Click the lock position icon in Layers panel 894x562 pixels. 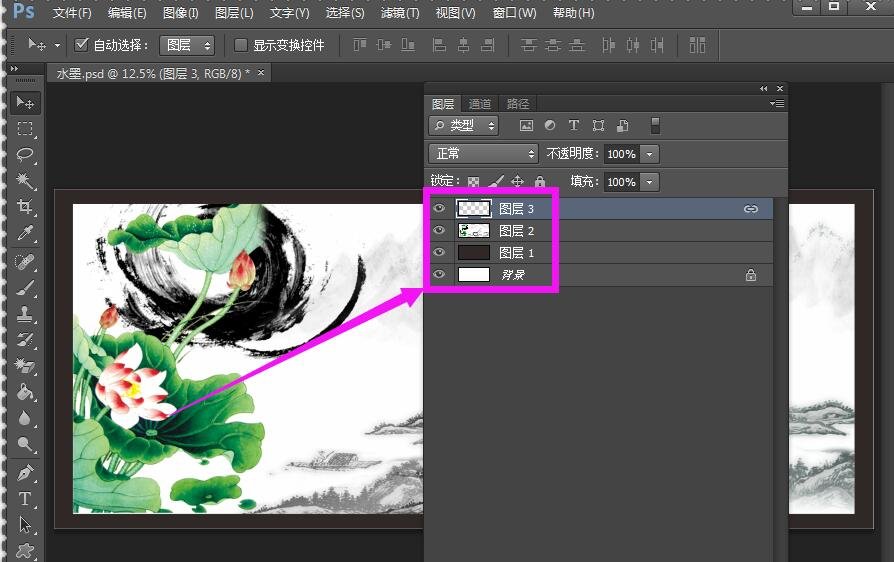tap(517, 182)
